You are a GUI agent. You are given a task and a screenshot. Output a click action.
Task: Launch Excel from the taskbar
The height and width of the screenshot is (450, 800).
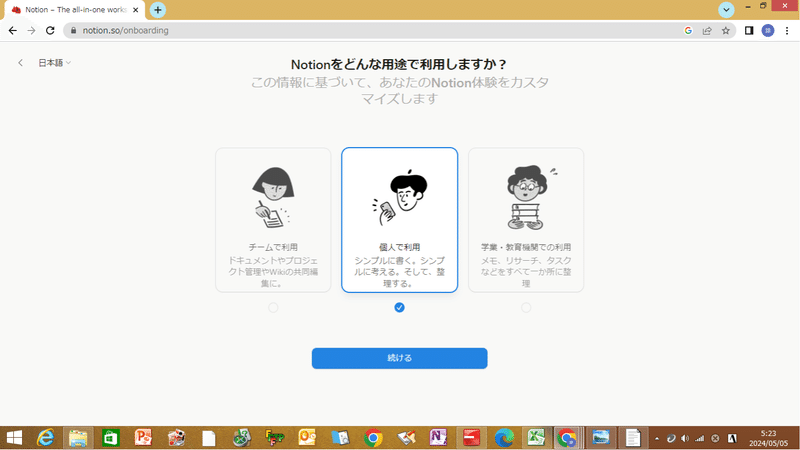tap(536, 438)
